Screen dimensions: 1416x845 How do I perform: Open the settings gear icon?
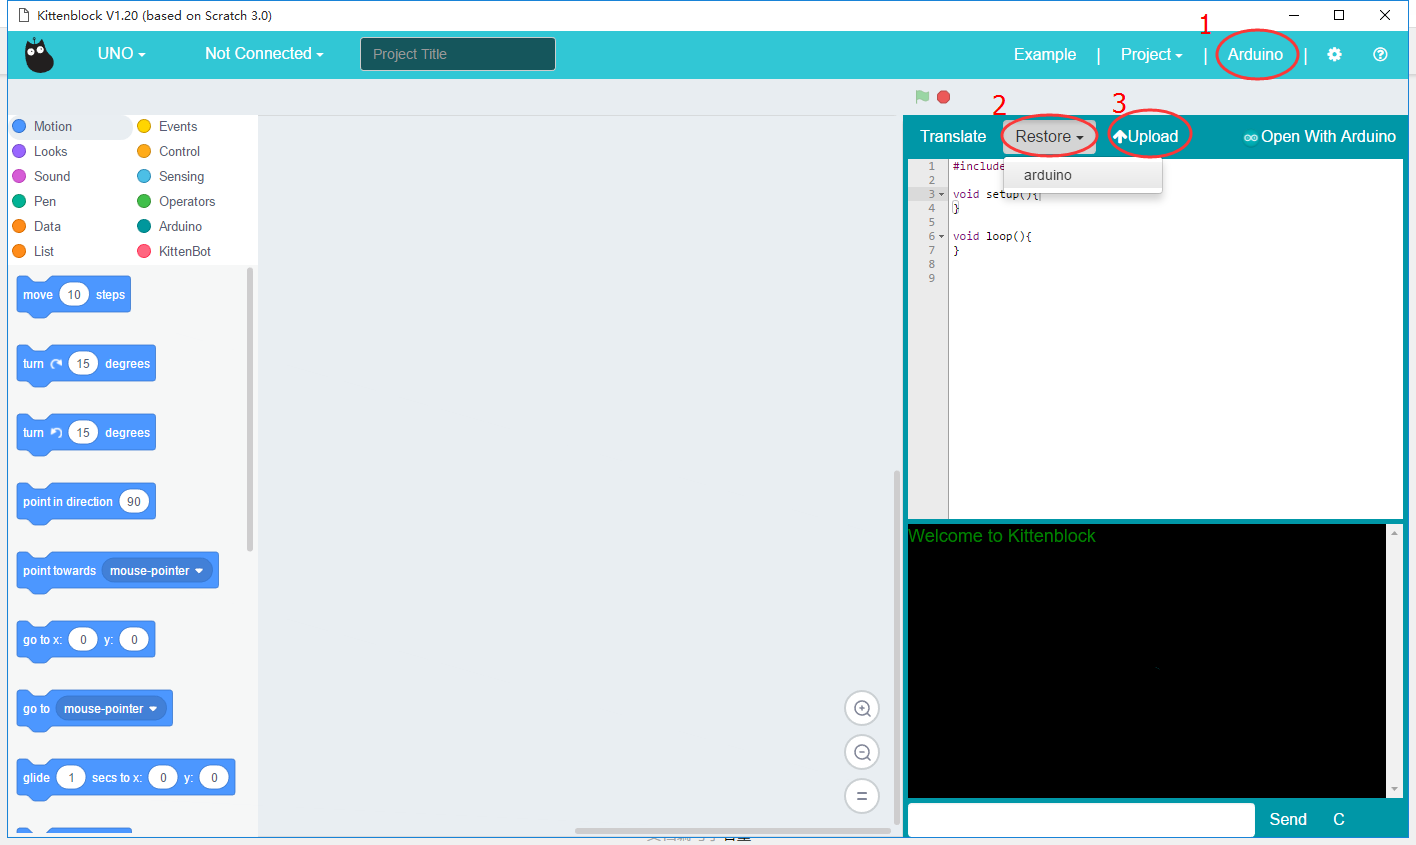1334,55
